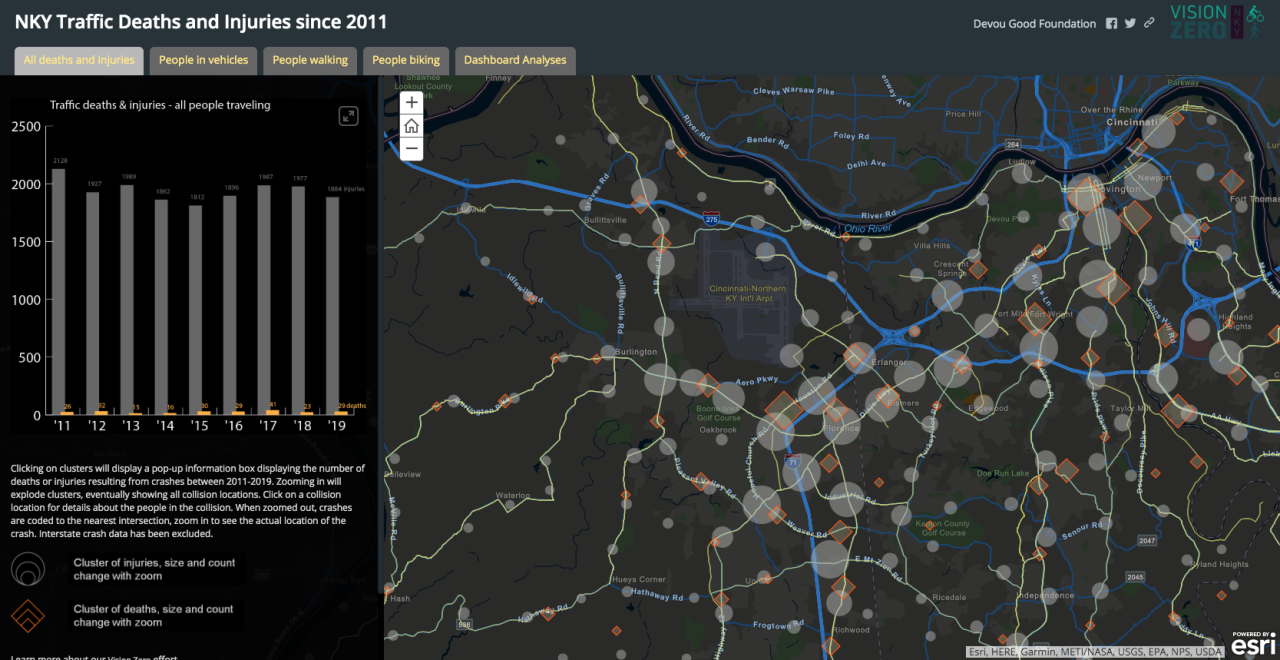Click the zoom-in plus control on the map
This screenshot has width=1280, height=660.
tap(411, 101)
